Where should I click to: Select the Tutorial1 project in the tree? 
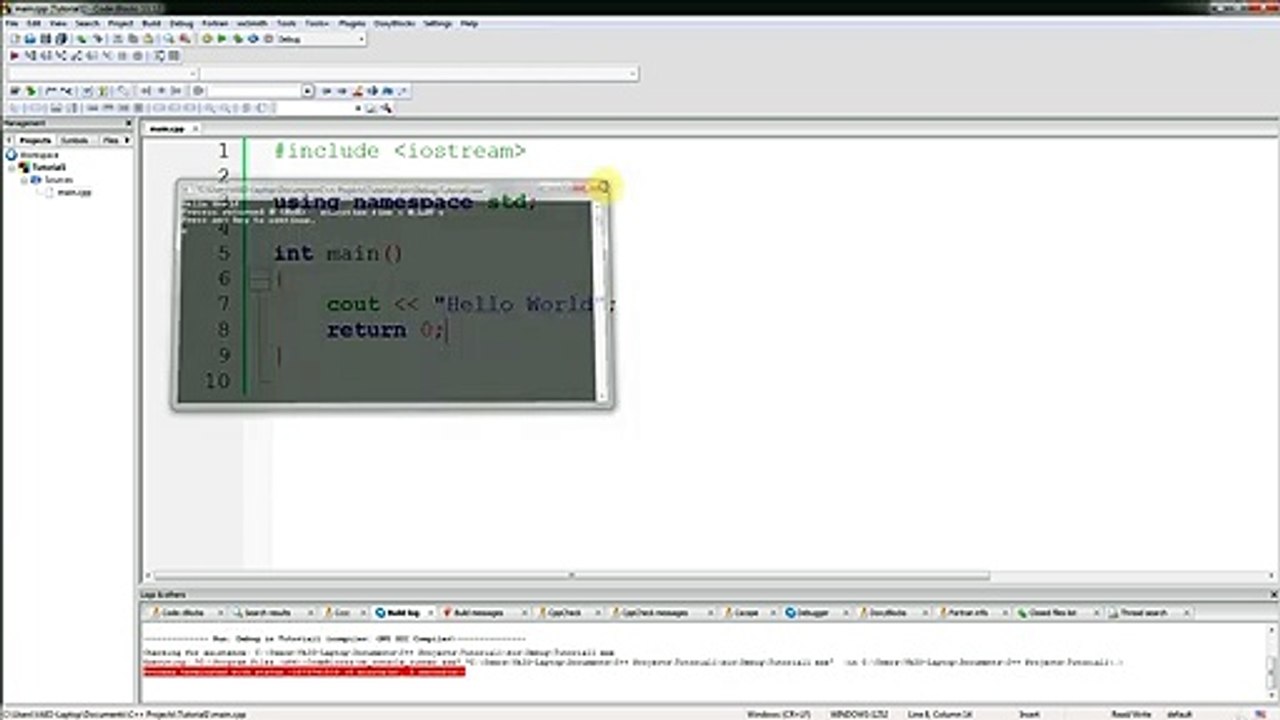tap(49, 167)
